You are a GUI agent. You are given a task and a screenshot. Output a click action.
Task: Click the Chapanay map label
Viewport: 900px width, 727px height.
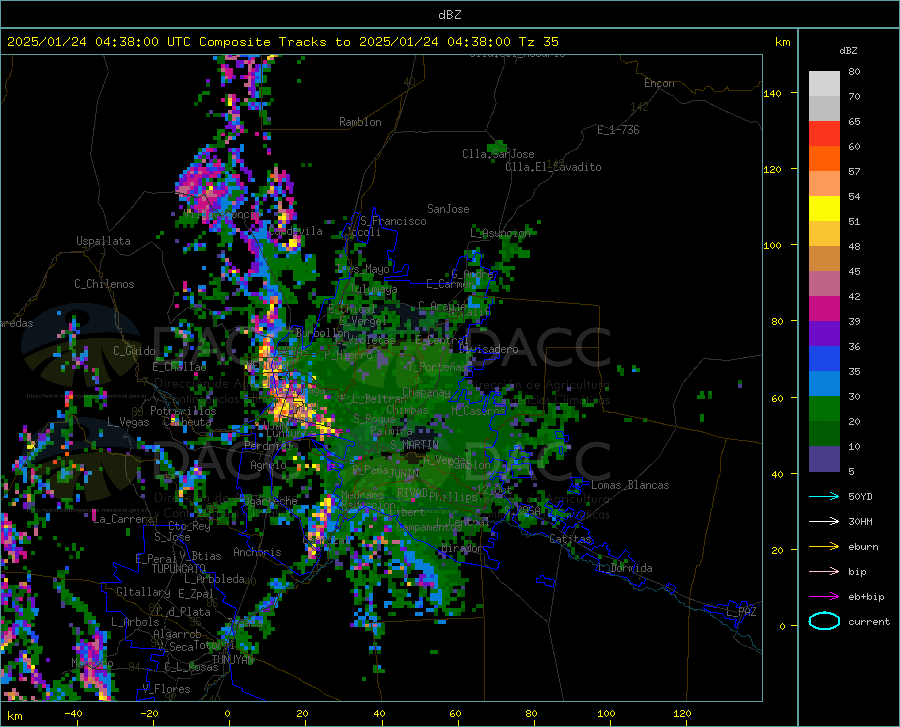426,392
